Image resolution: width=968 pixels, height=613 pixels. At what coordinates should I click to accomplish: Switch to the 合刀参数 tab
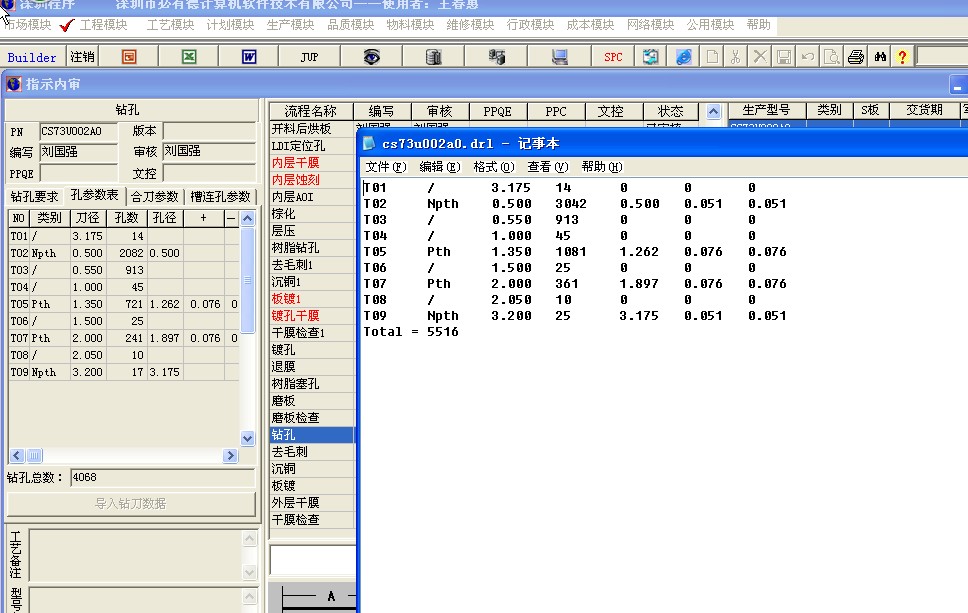point(154,196)
